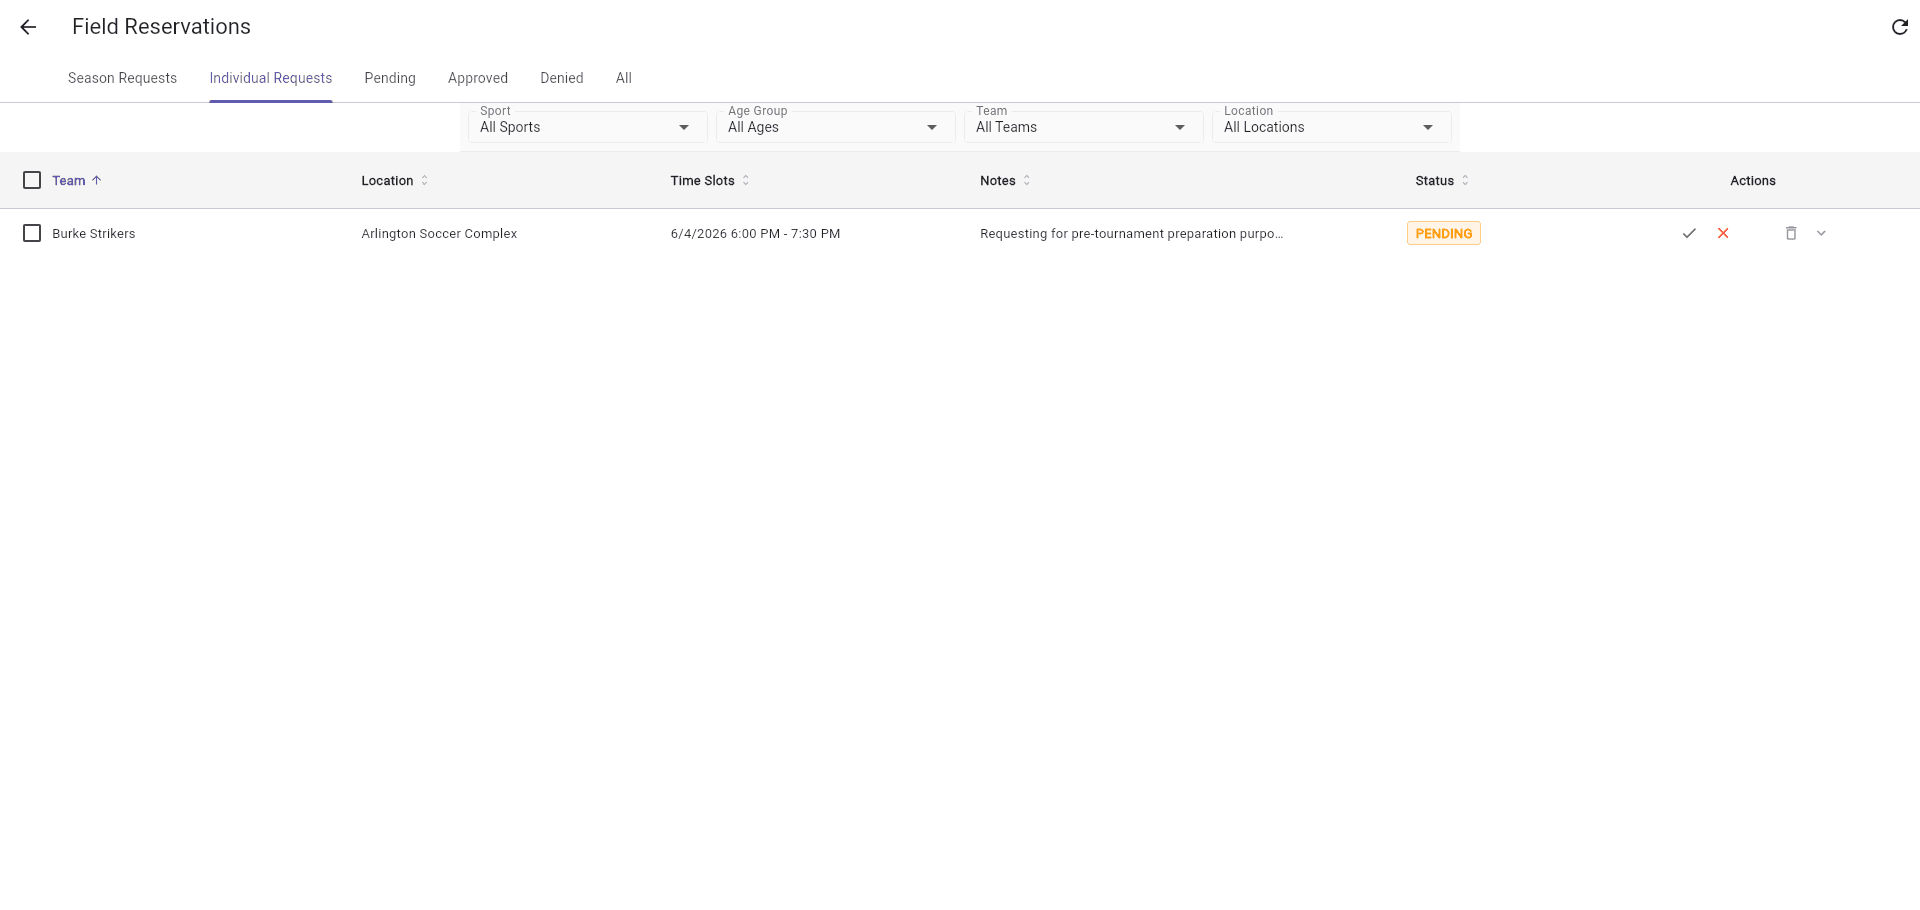Screen dimensions: 1920x910
Task: Click the Field Reservations page title
Action: (161, 27)
